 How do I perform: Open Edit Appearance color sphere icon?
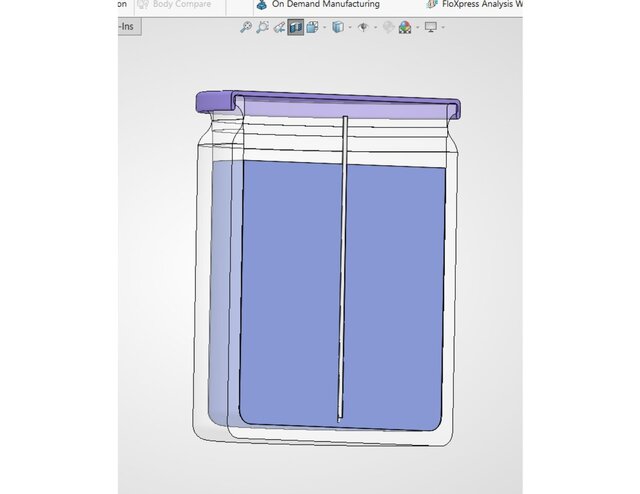pos(389,27)
